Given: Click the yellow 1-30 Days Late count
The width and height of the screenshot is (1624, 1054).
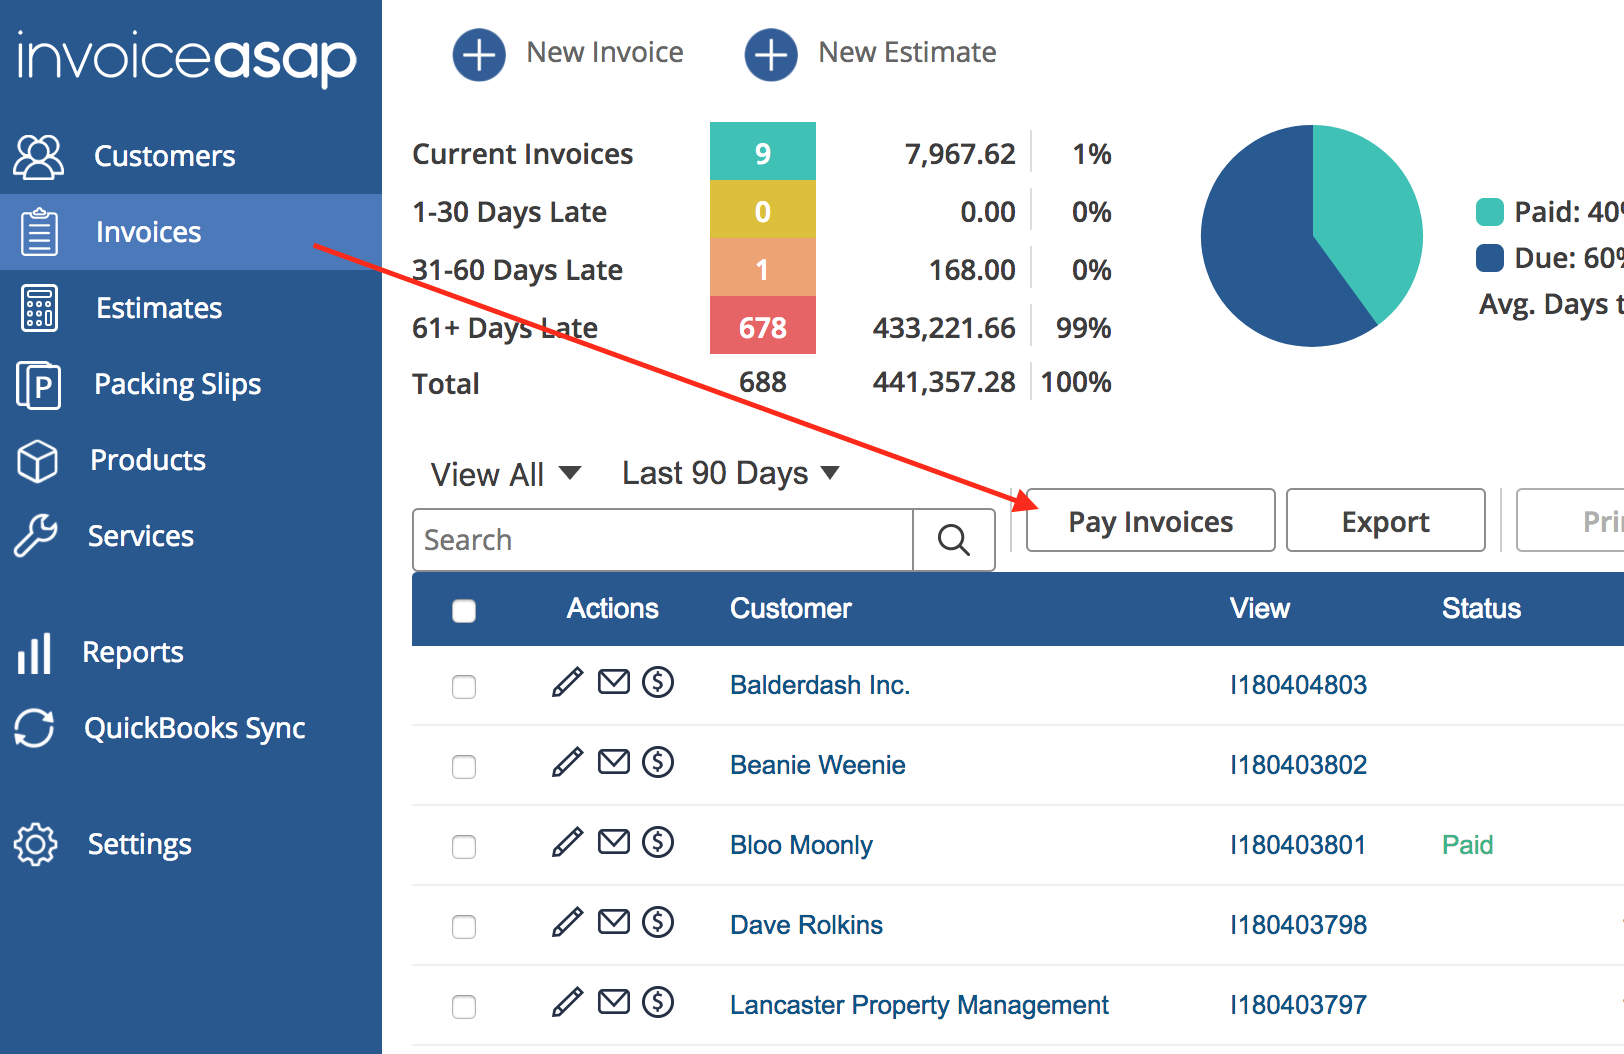Looking at the screenshot, I should 763,210.
